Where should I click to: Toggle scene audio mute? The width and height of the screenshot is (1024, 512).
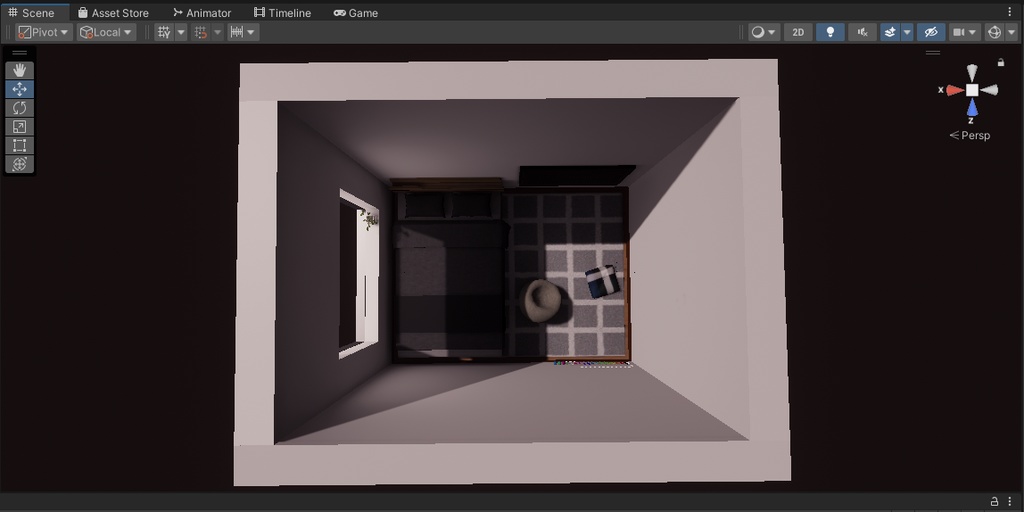[862, 32]
